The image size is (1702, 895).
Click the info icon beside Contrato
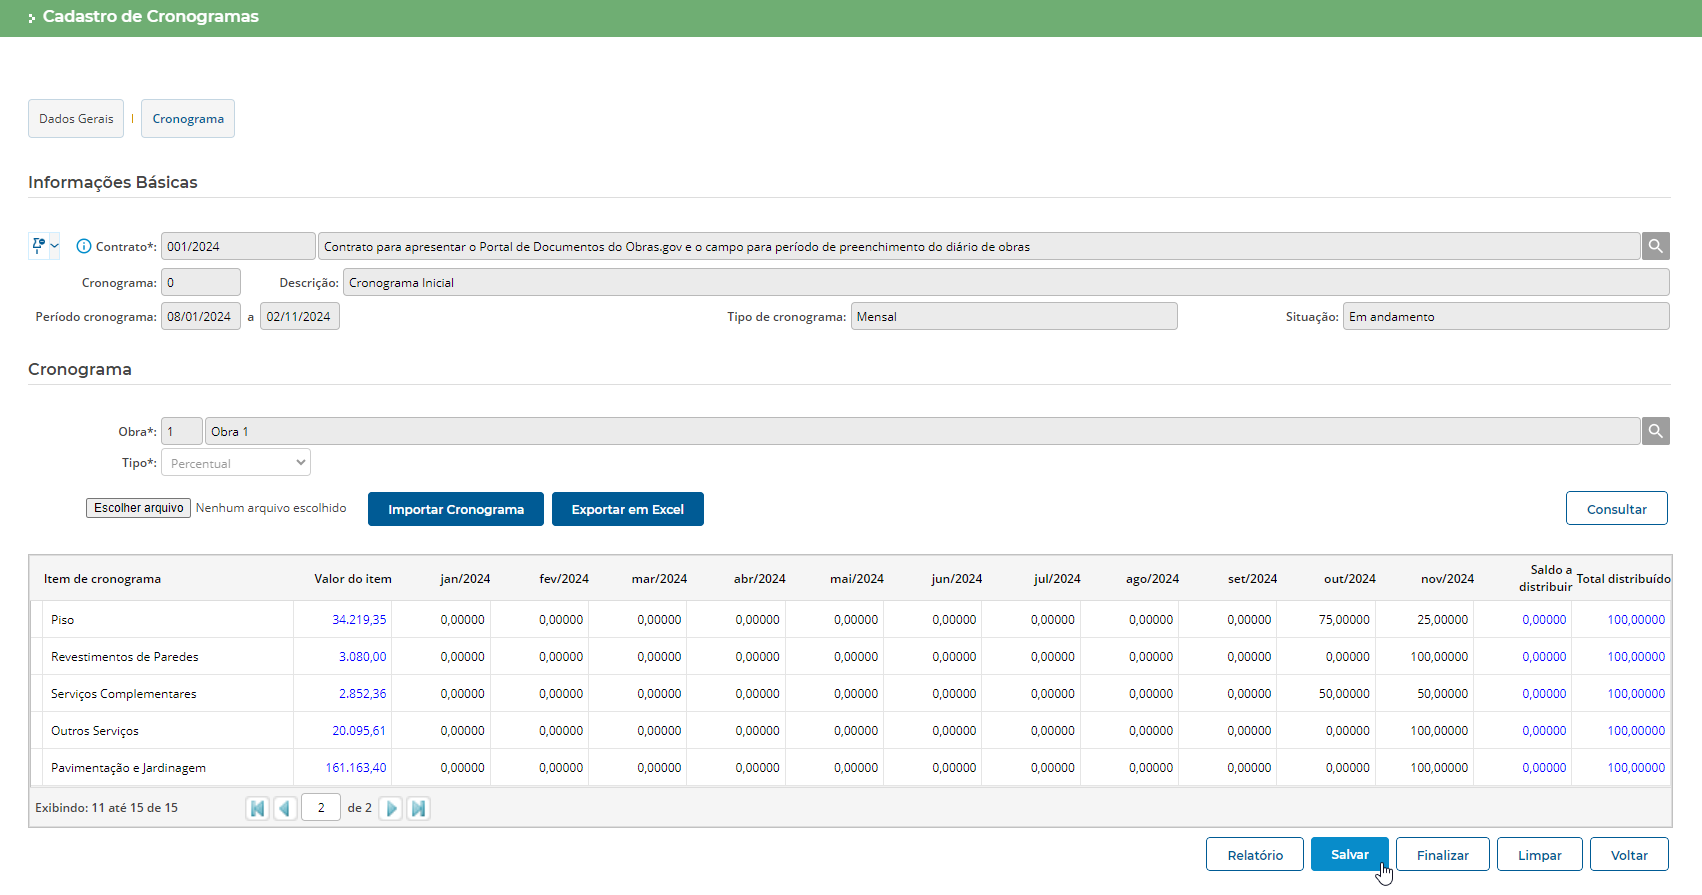(x=84, y=246)
